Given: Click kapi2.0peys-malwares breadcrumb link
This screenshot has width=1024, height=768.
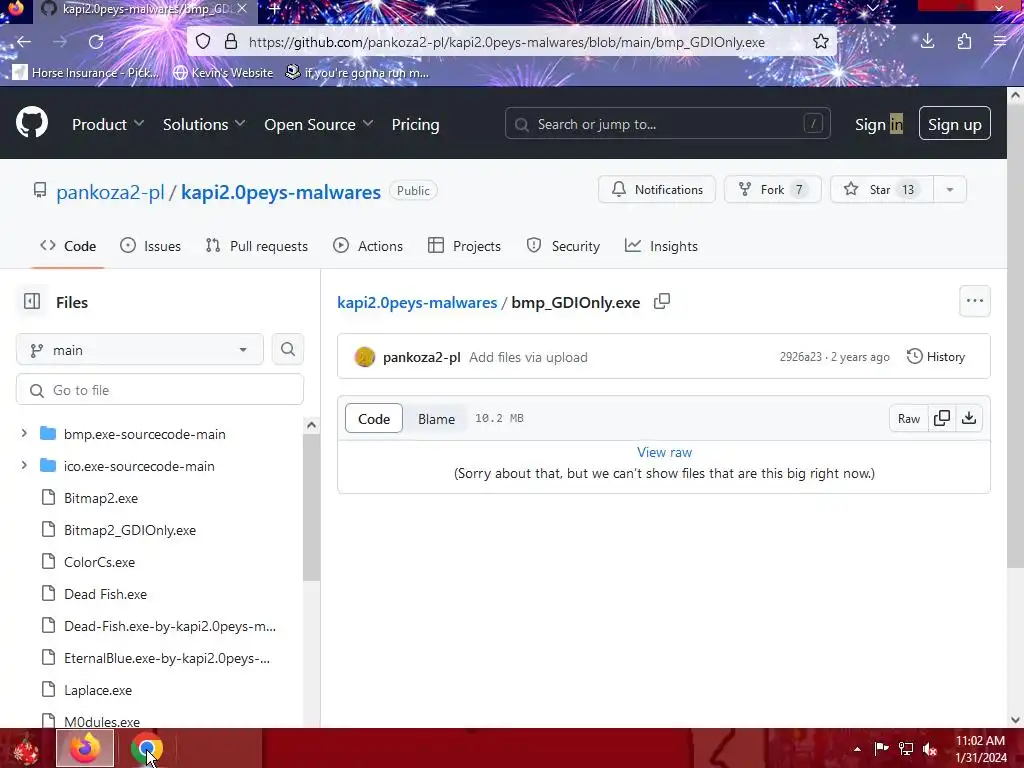Looking at the screenshot, I should pos(417,302).
